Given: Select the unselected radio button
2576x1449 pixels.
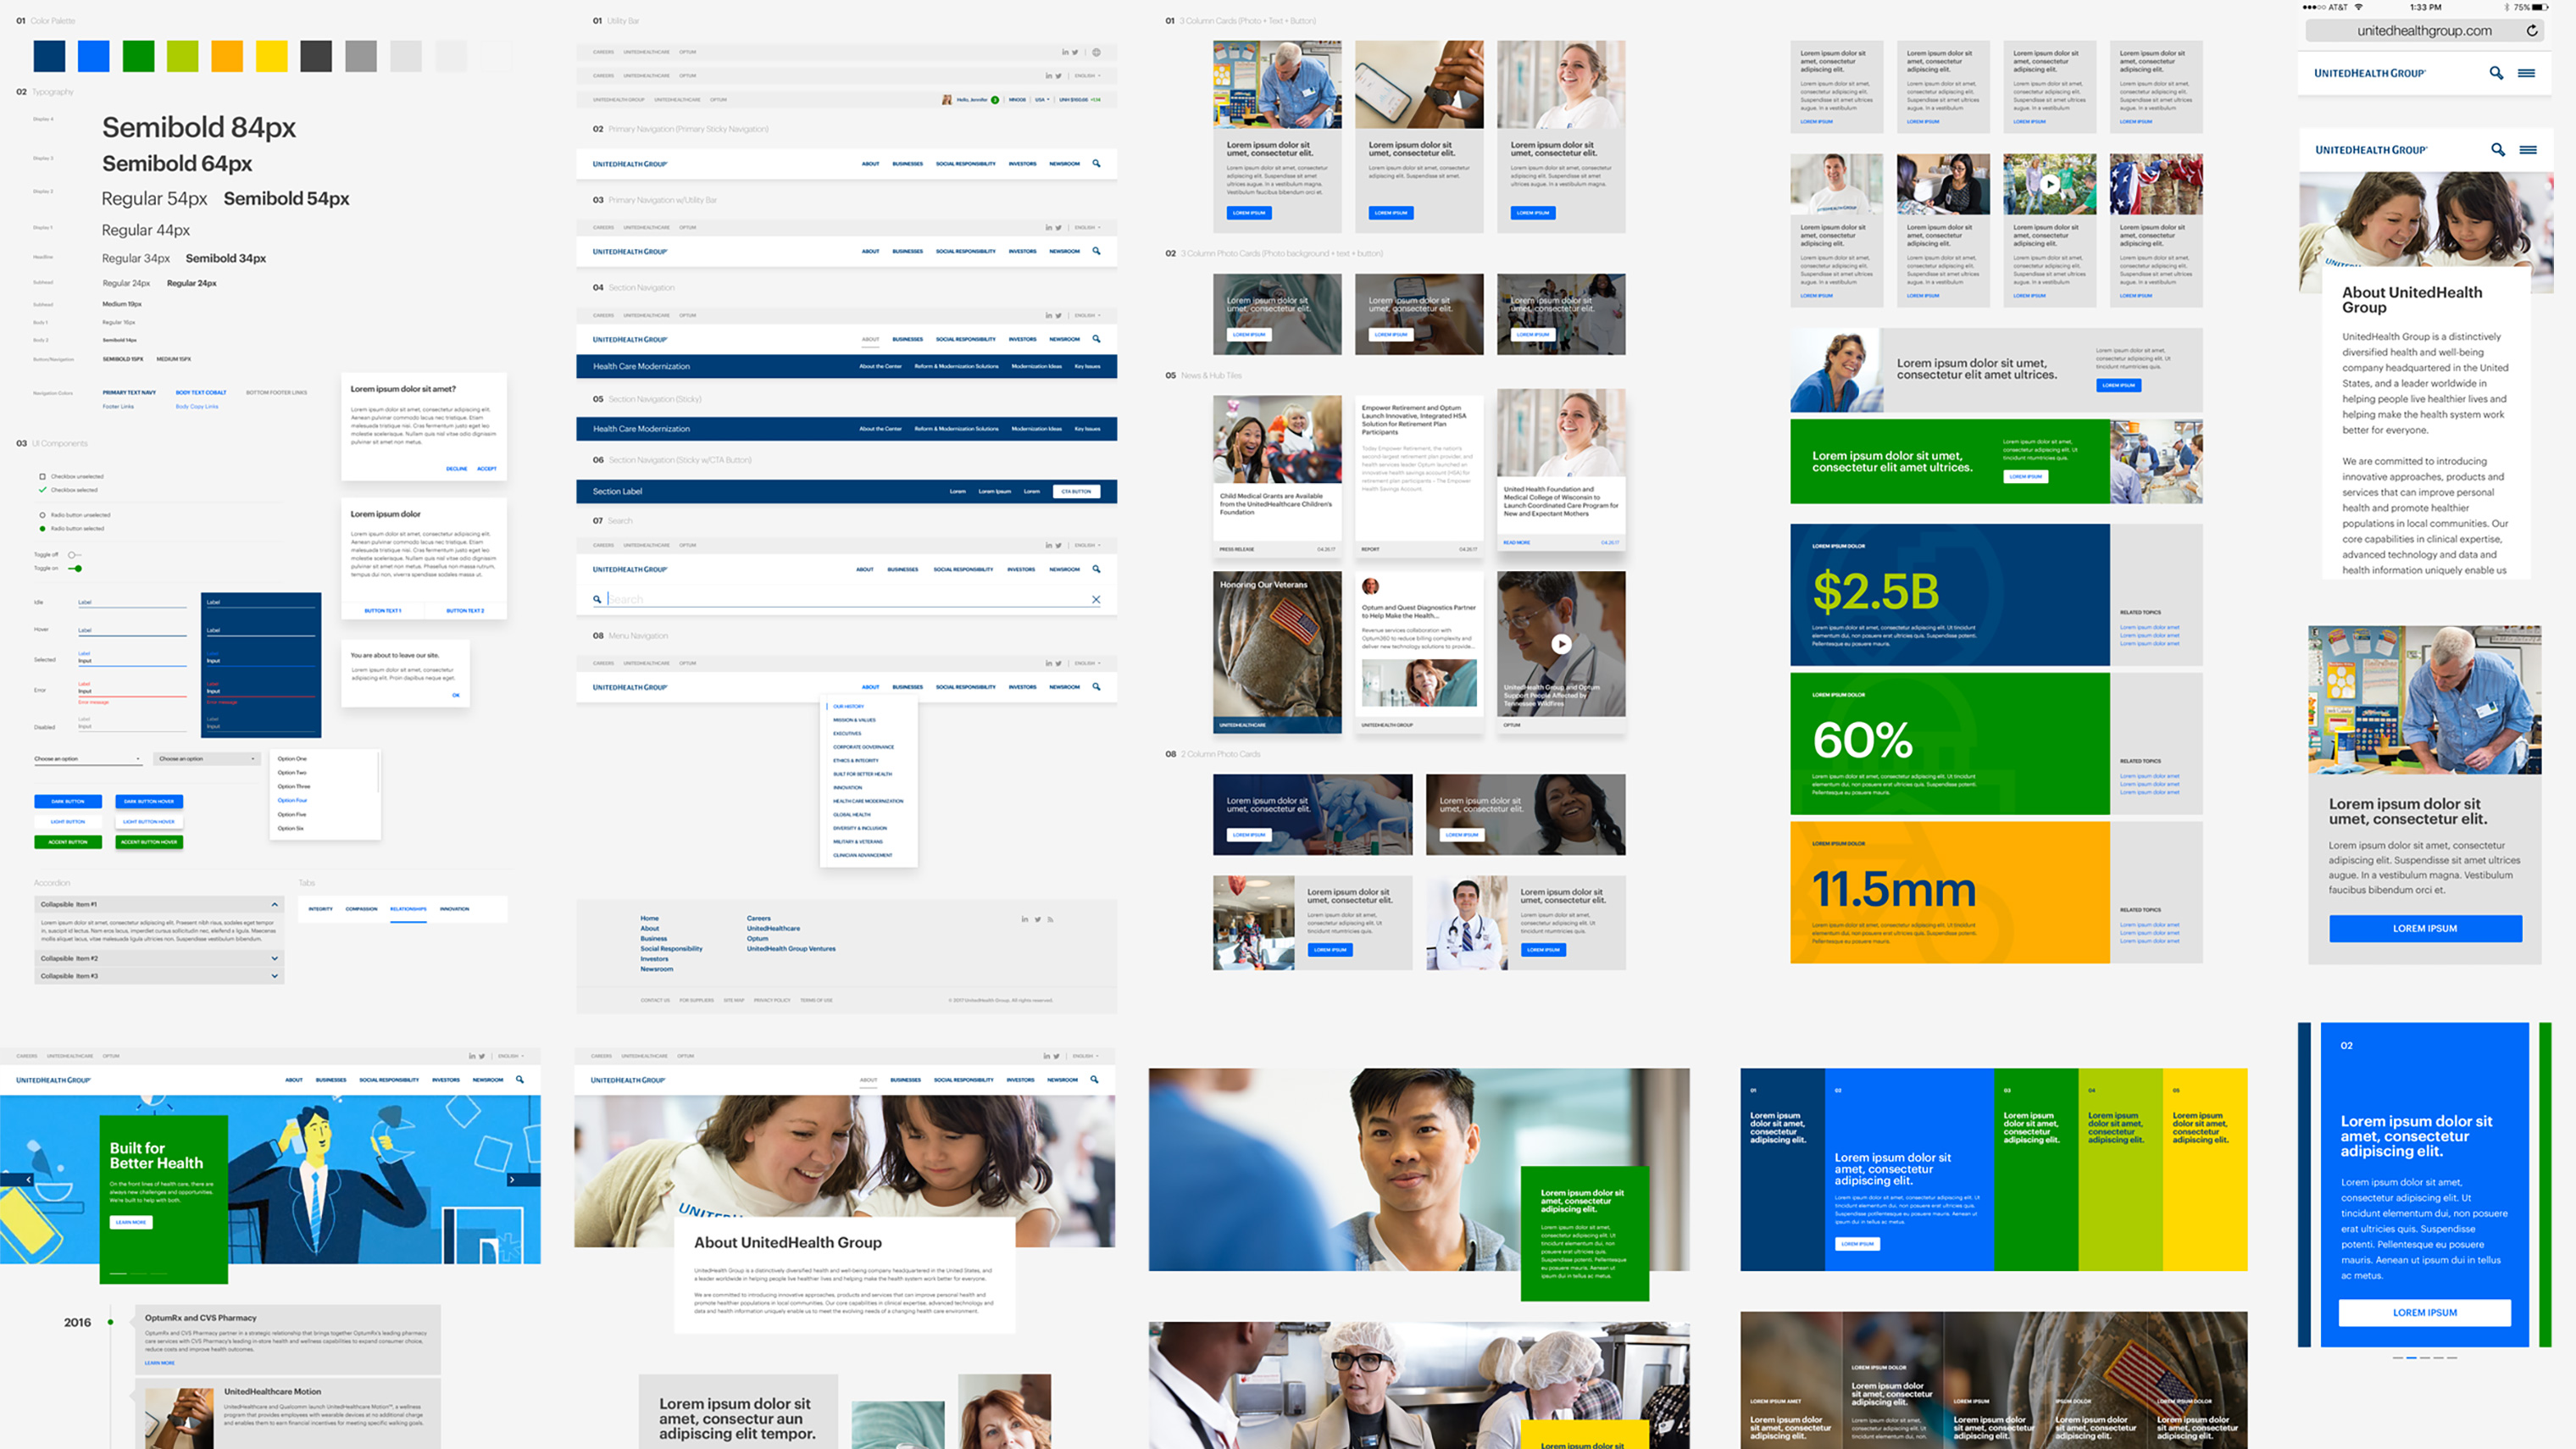Looking at the screenshot, I should pos(42,514).
